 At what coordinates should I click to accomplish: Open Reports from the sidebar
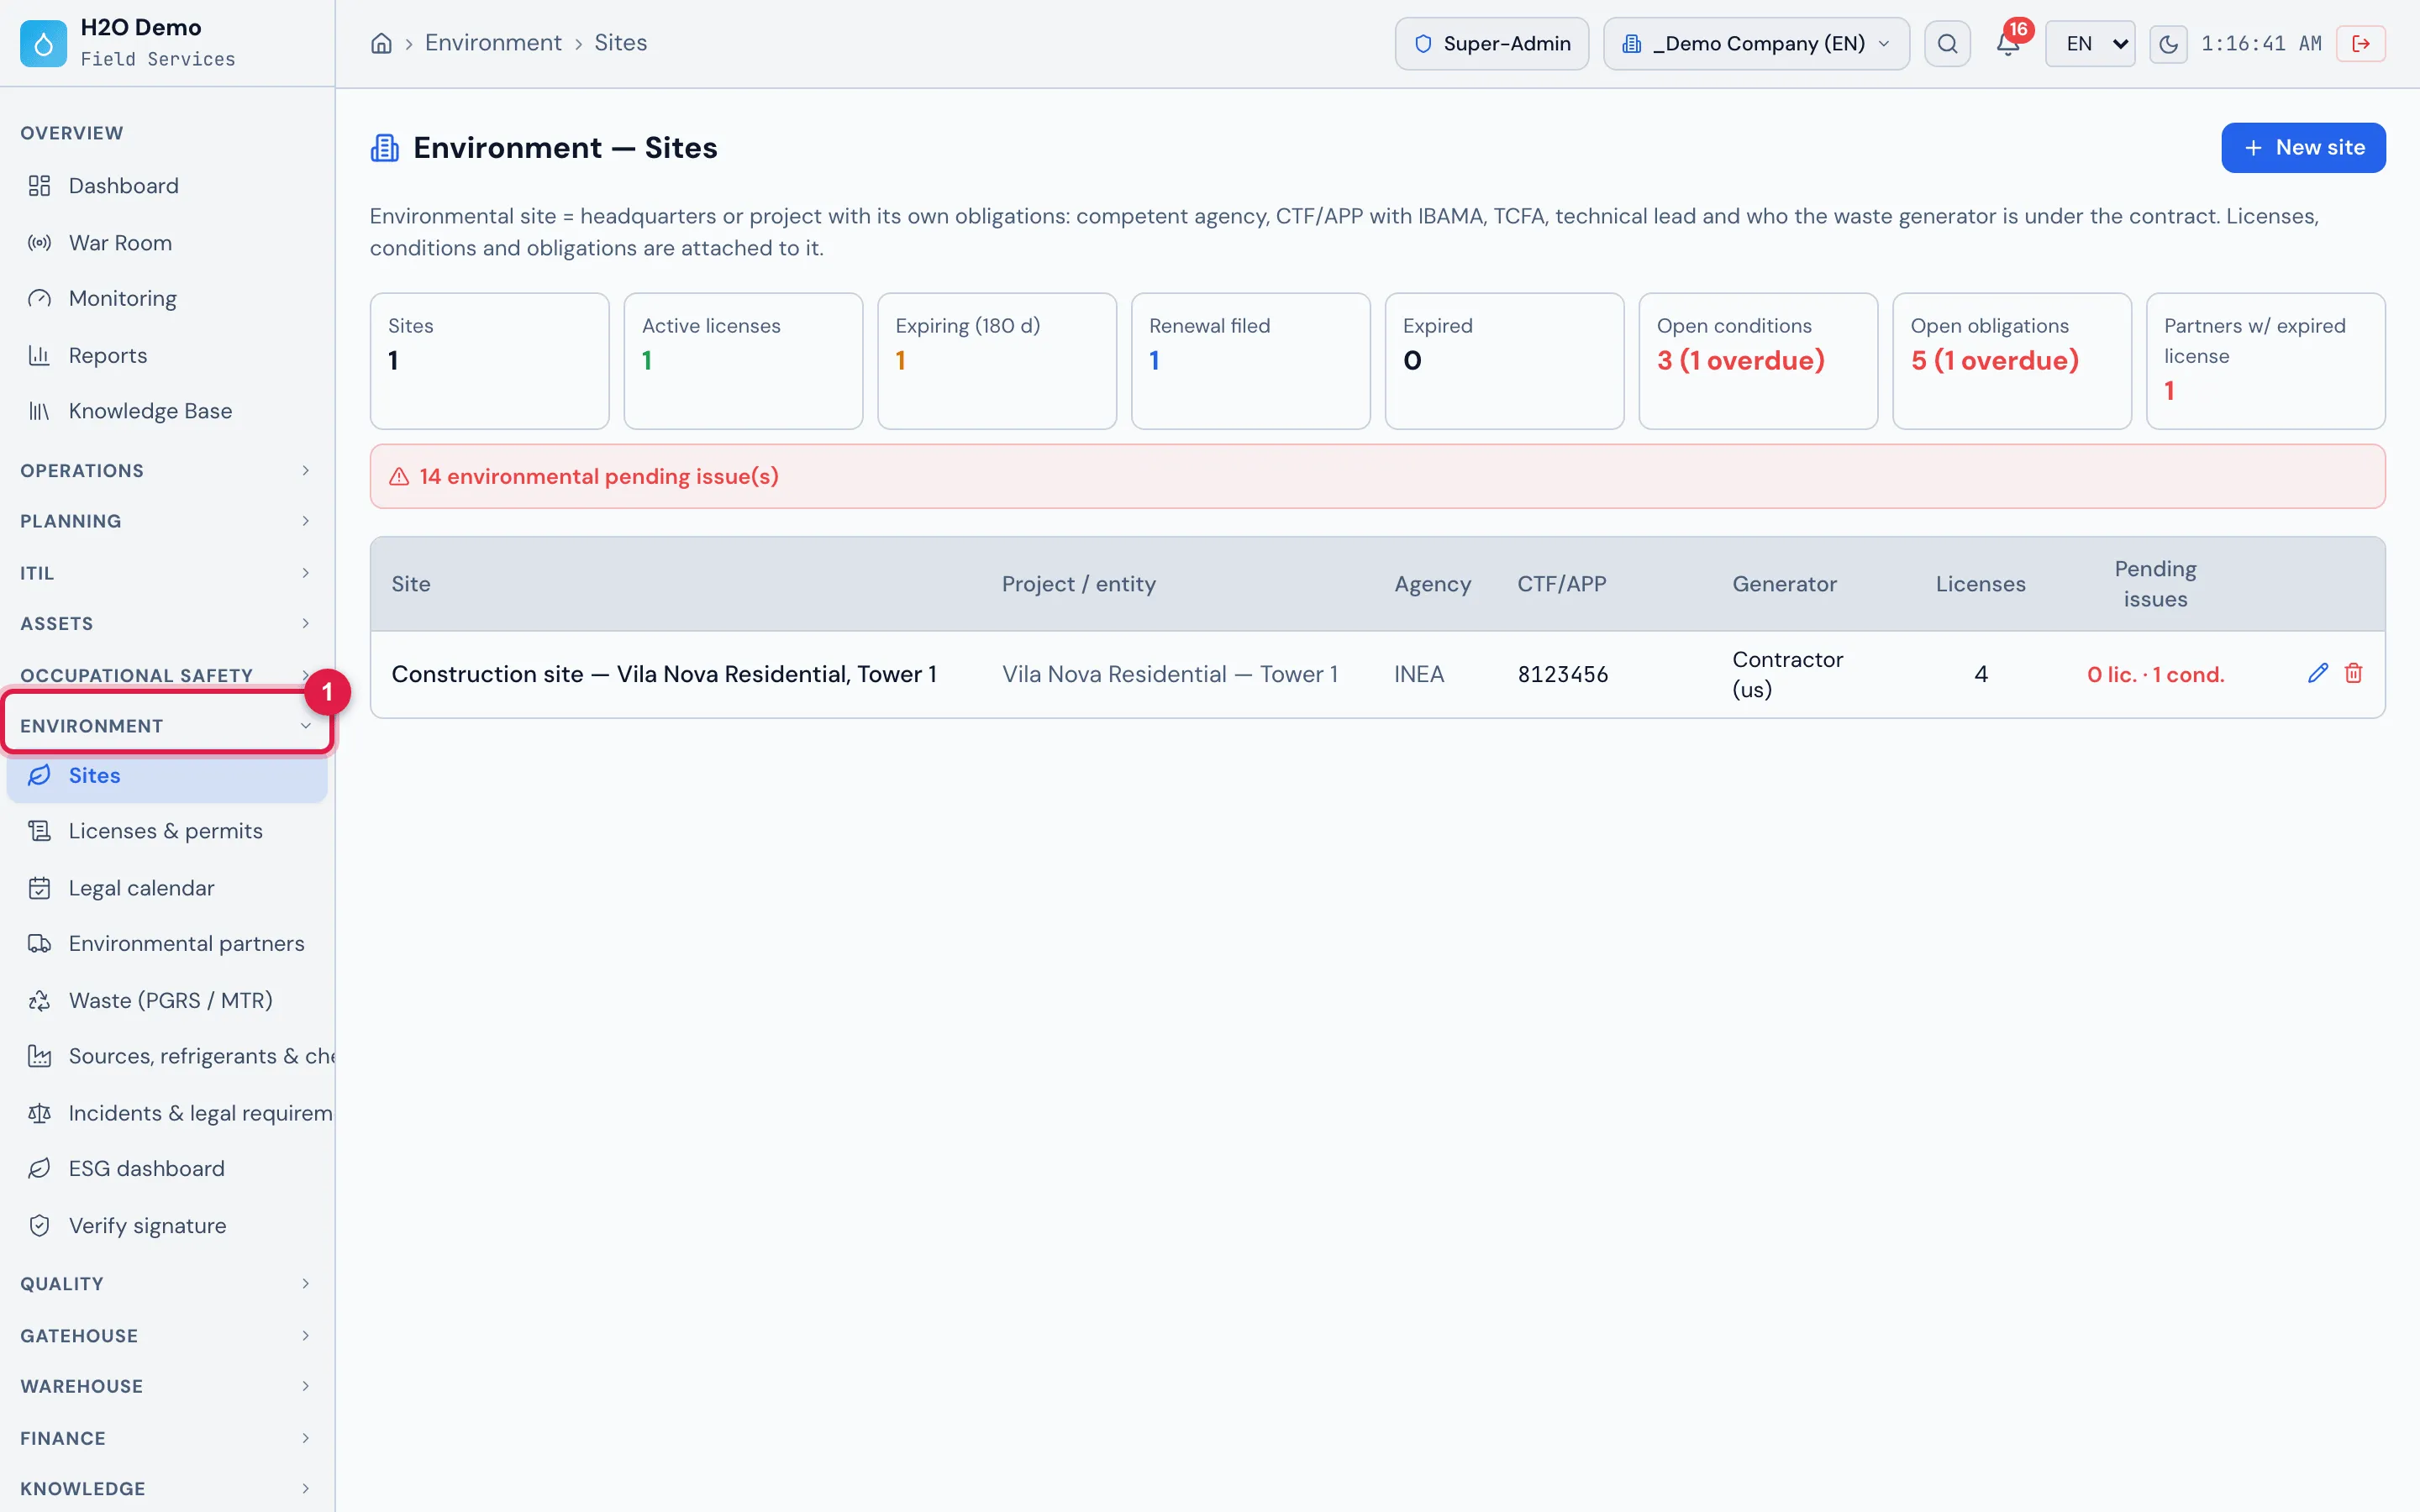(167, 355)
